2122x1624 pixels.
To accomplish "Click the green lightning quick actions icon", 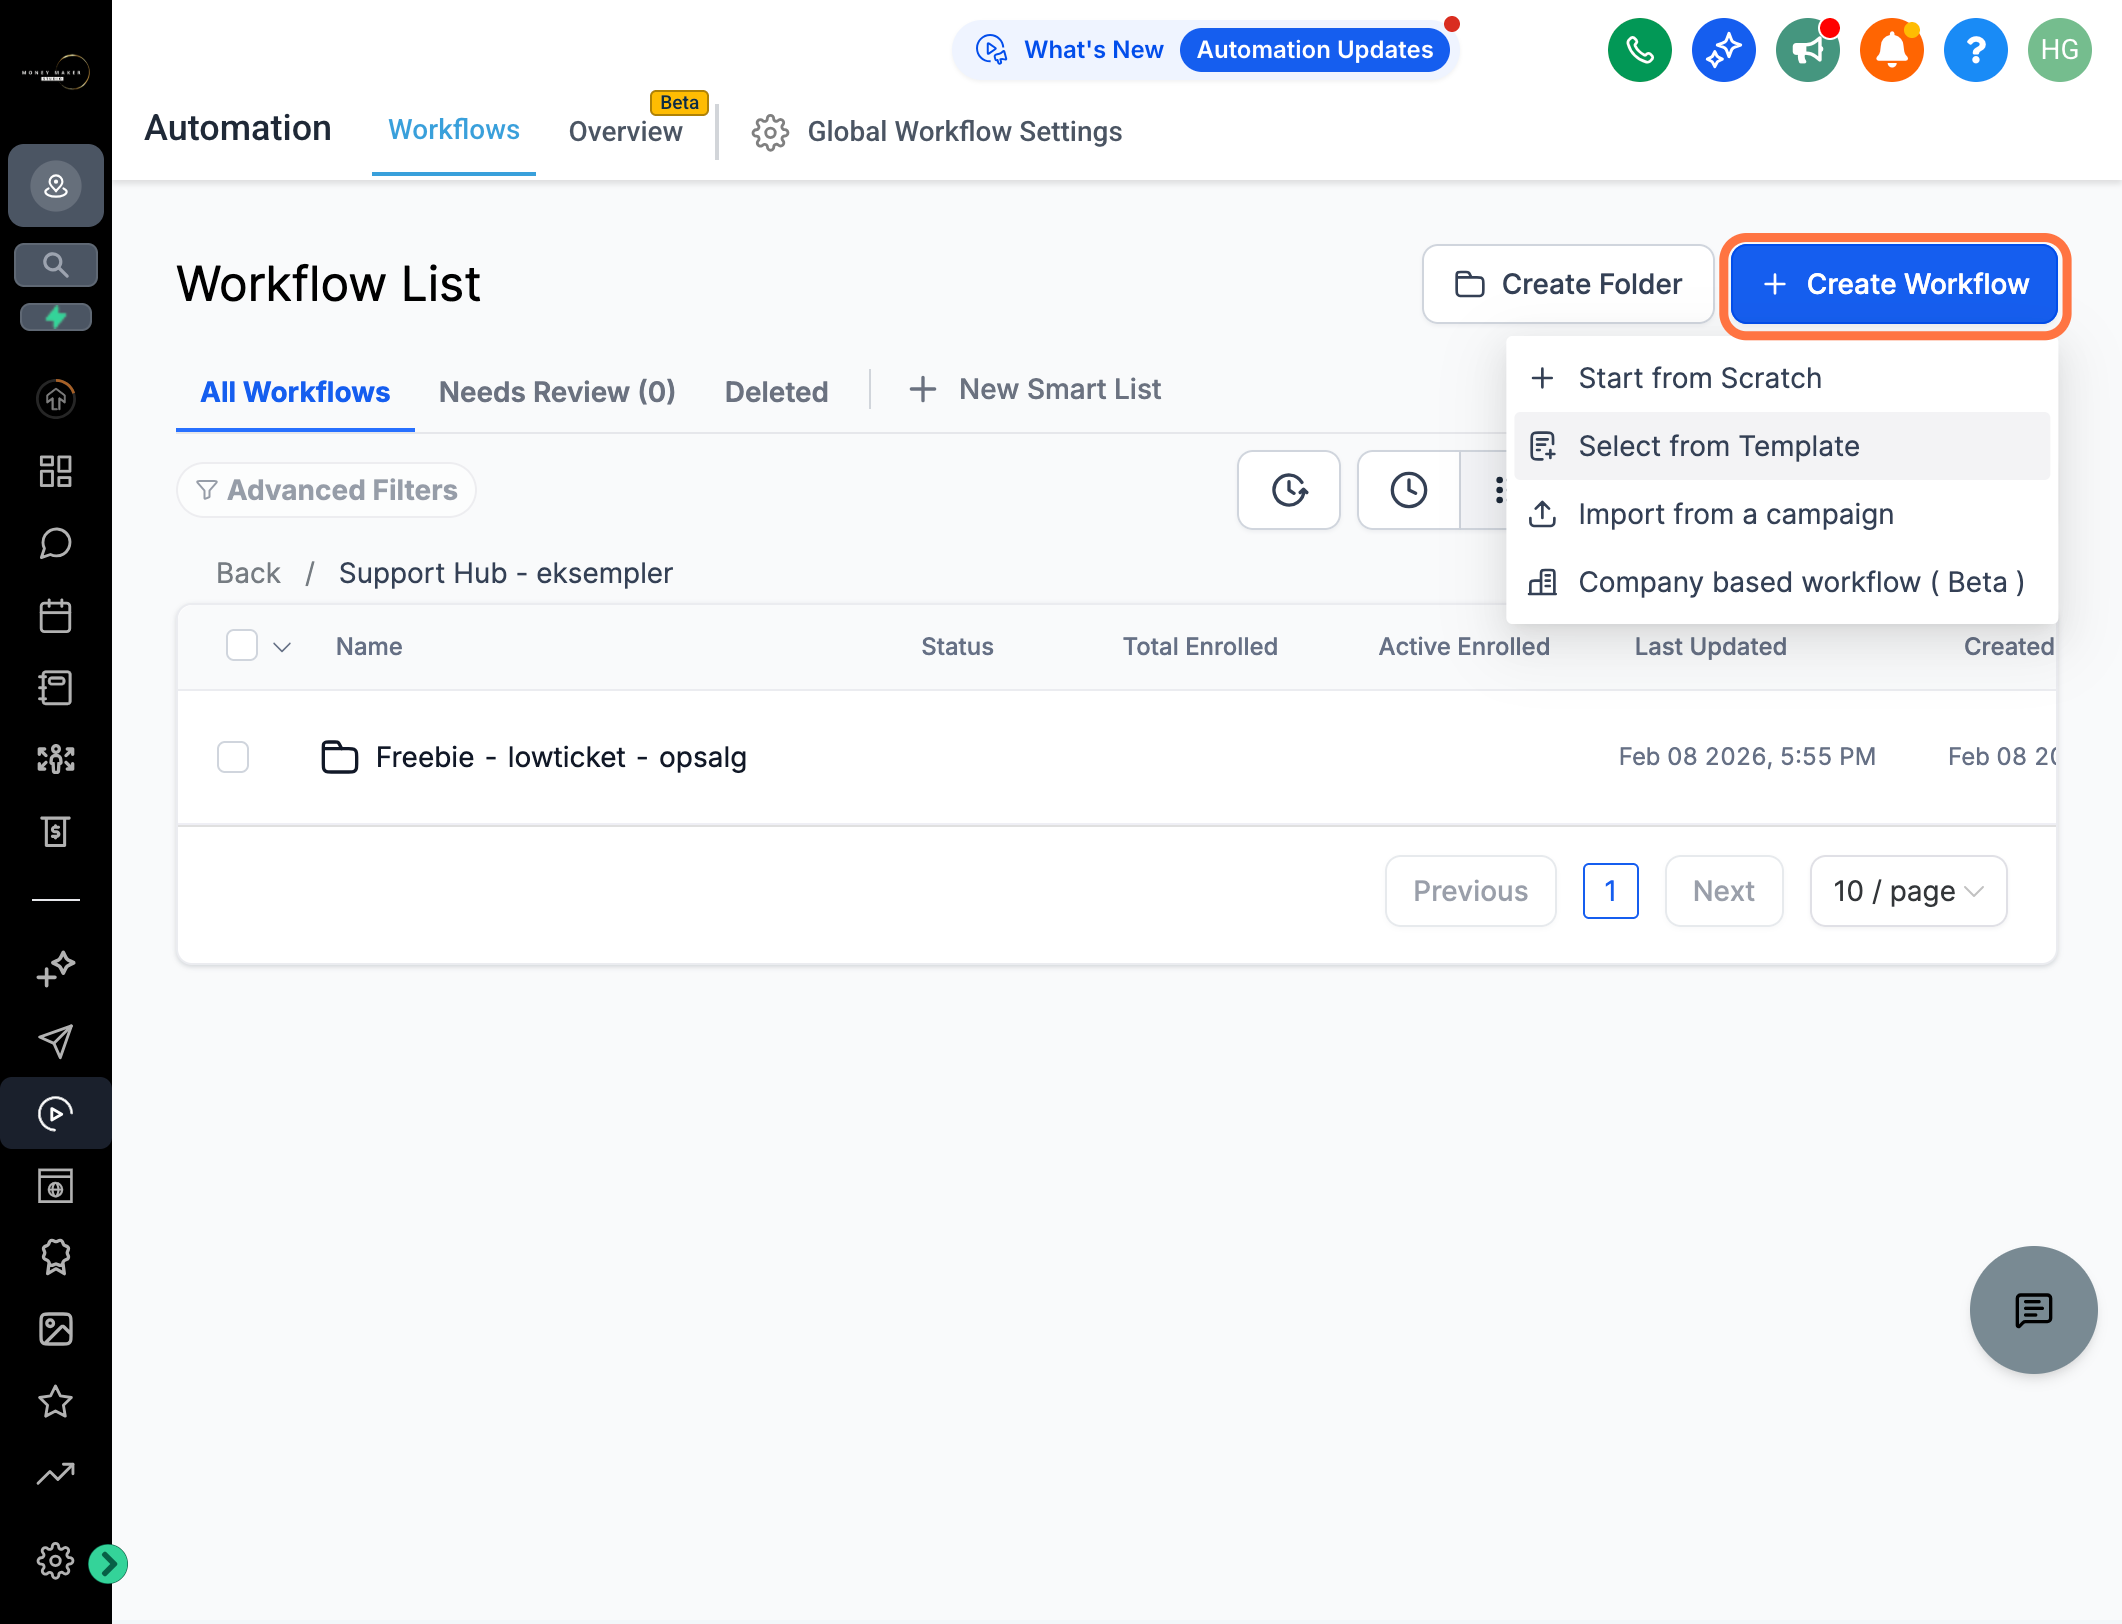I will pos(56,317).
